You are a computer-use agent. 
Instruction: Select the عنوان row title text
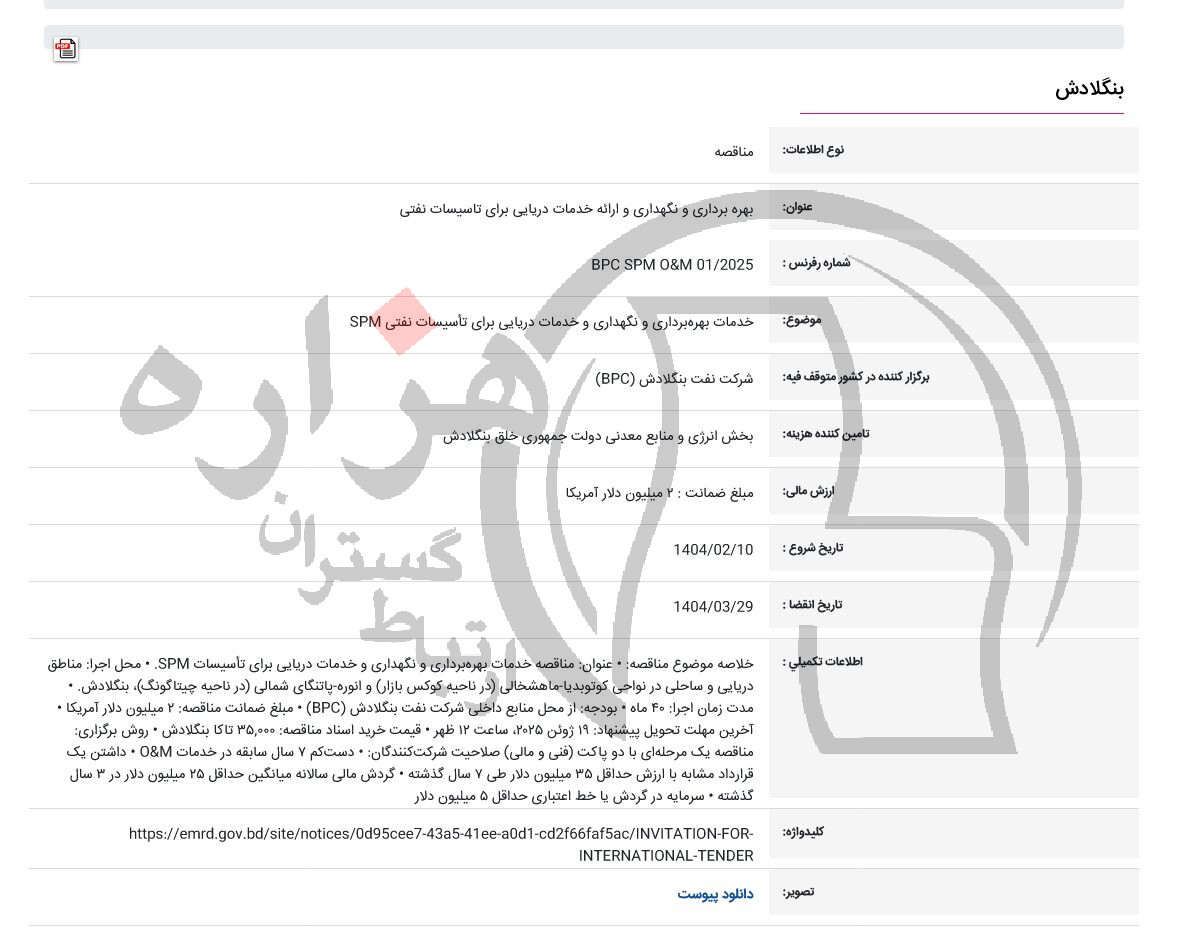[576, 208]
